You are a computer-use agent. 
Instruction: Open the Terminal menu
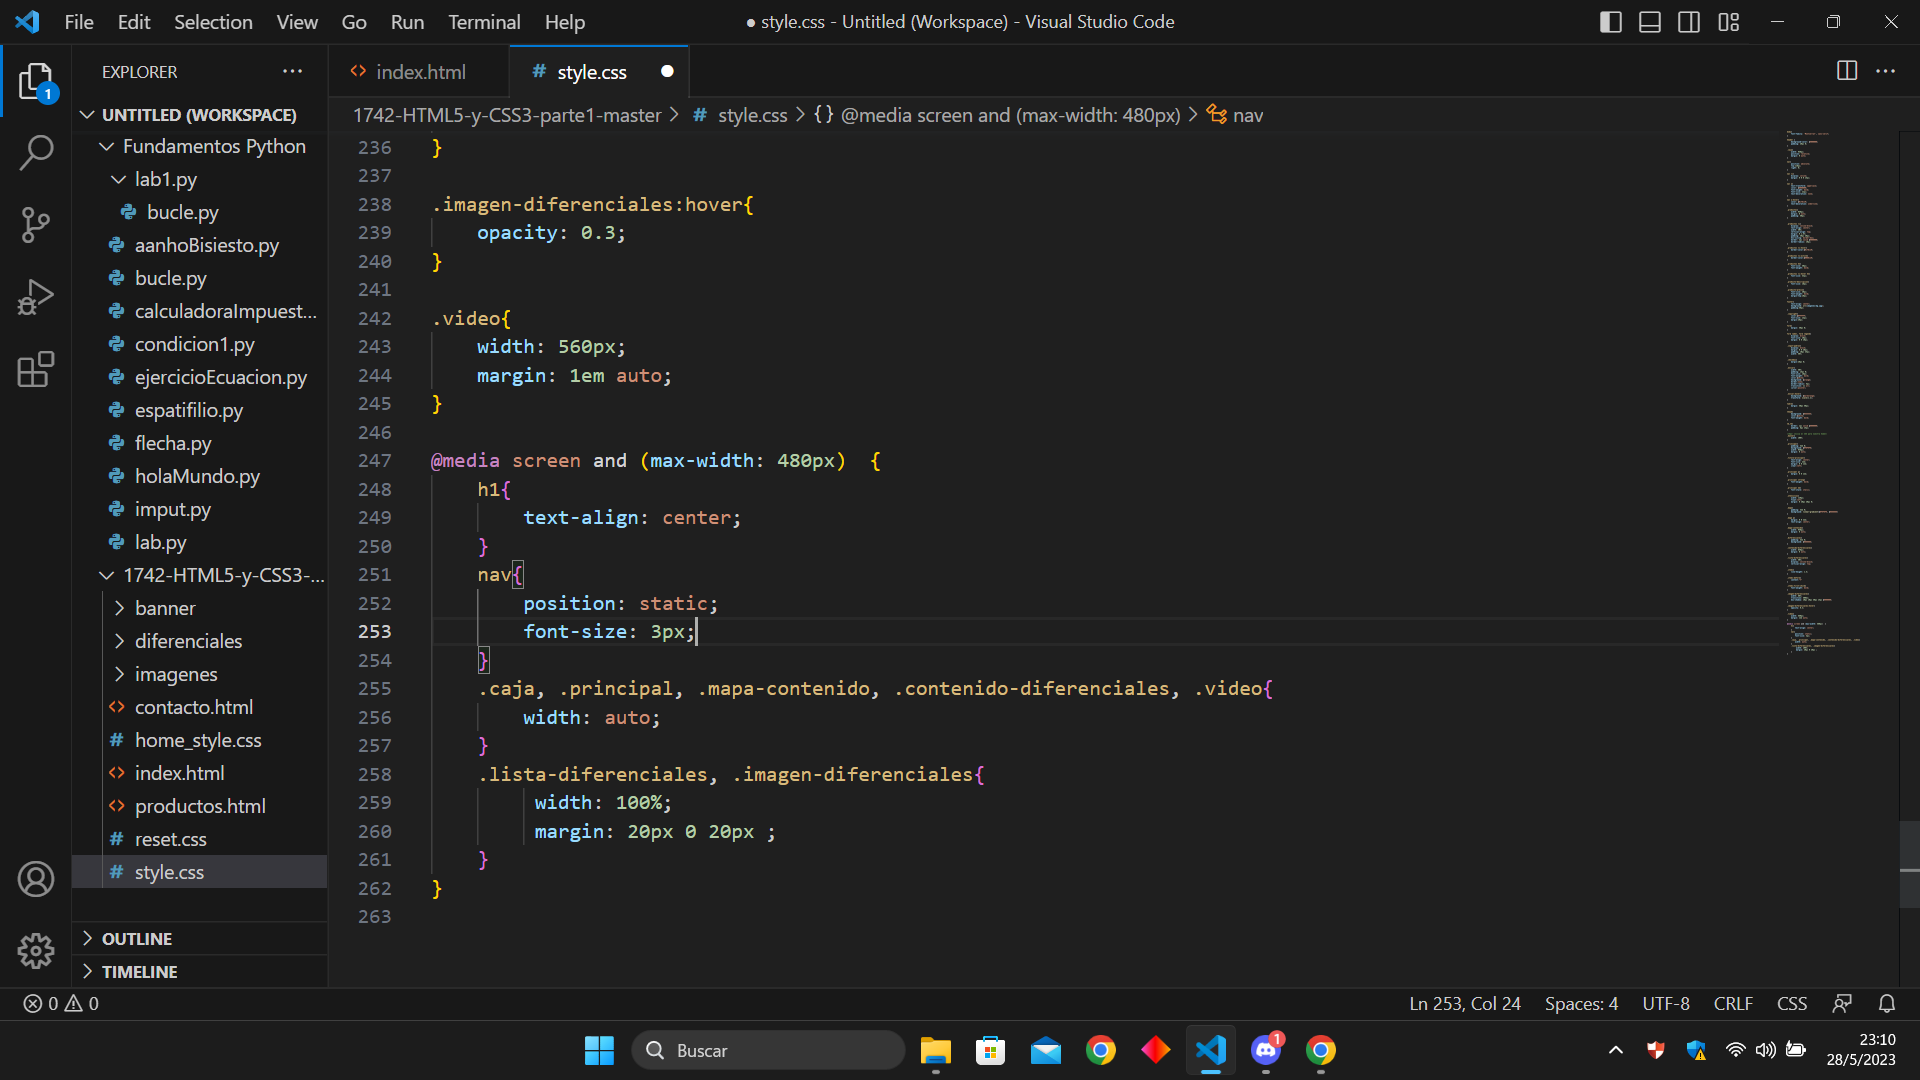point(484,22)
